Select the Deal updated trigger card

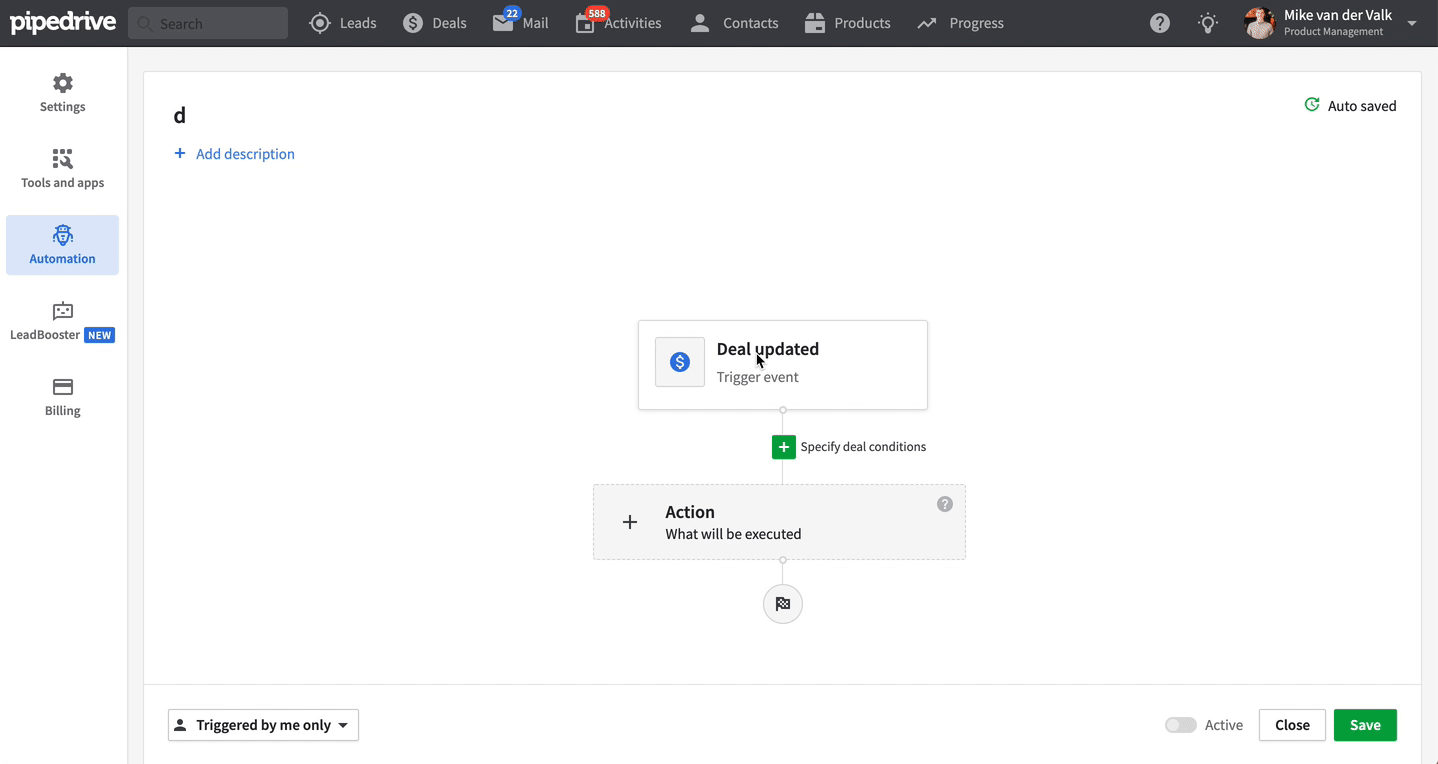[x=782, y=364]
